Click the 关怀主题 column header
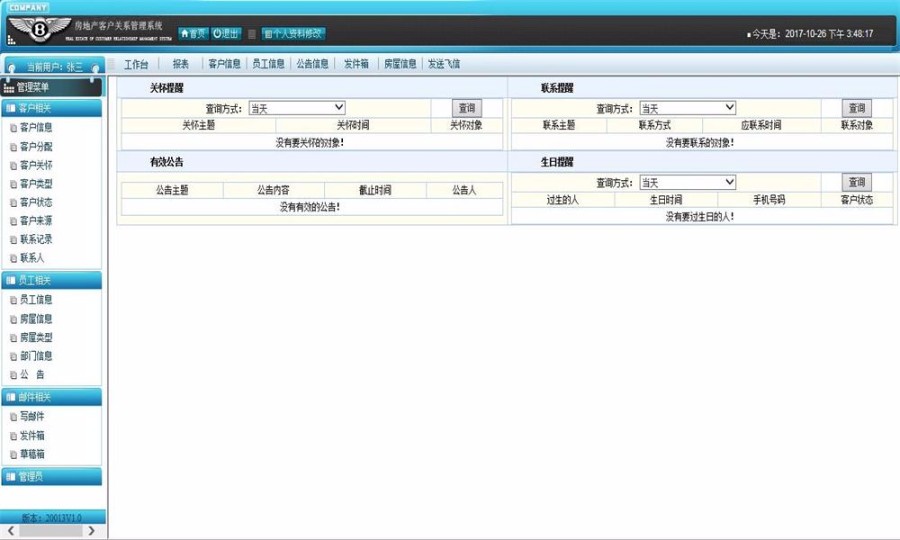Image resolution: width=900 pixels, height=540 pixels. (x=199, y=125)
